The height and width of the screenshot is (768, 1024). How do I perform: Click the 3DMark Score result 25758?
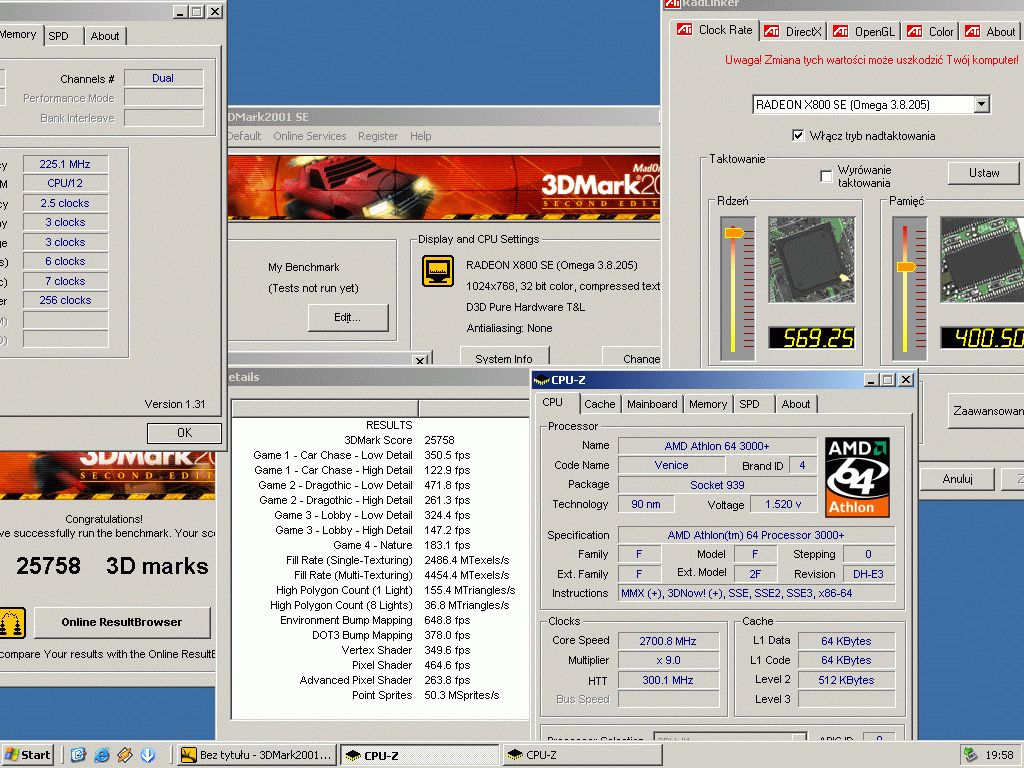[440, 440]
